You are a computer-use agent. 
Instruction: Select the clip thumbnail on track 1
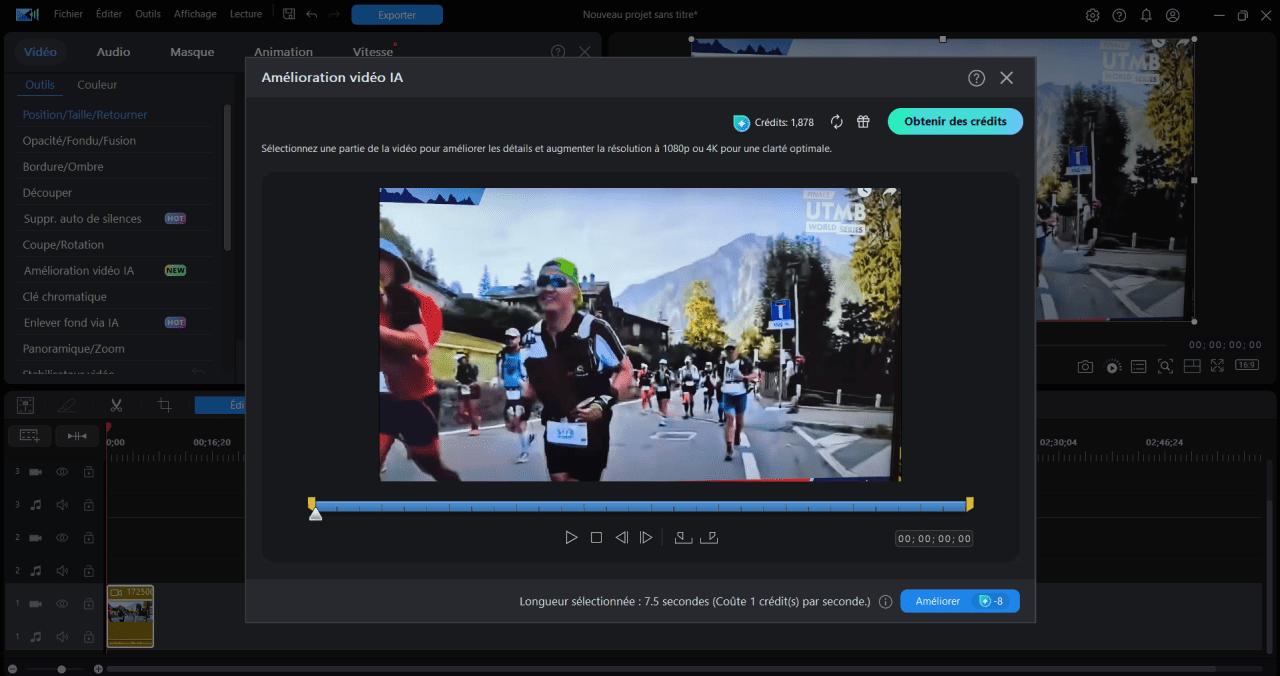coord(130,615)
